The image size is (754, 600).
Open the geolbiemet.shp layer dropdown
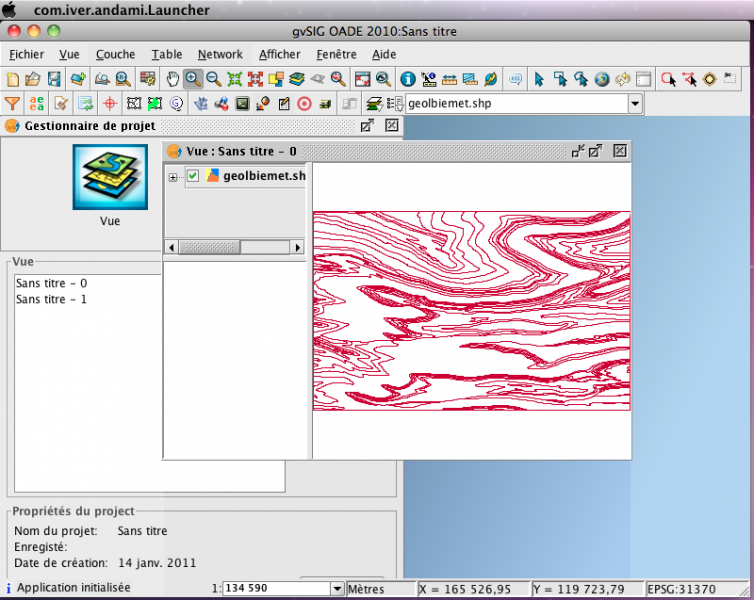point(635,103)
